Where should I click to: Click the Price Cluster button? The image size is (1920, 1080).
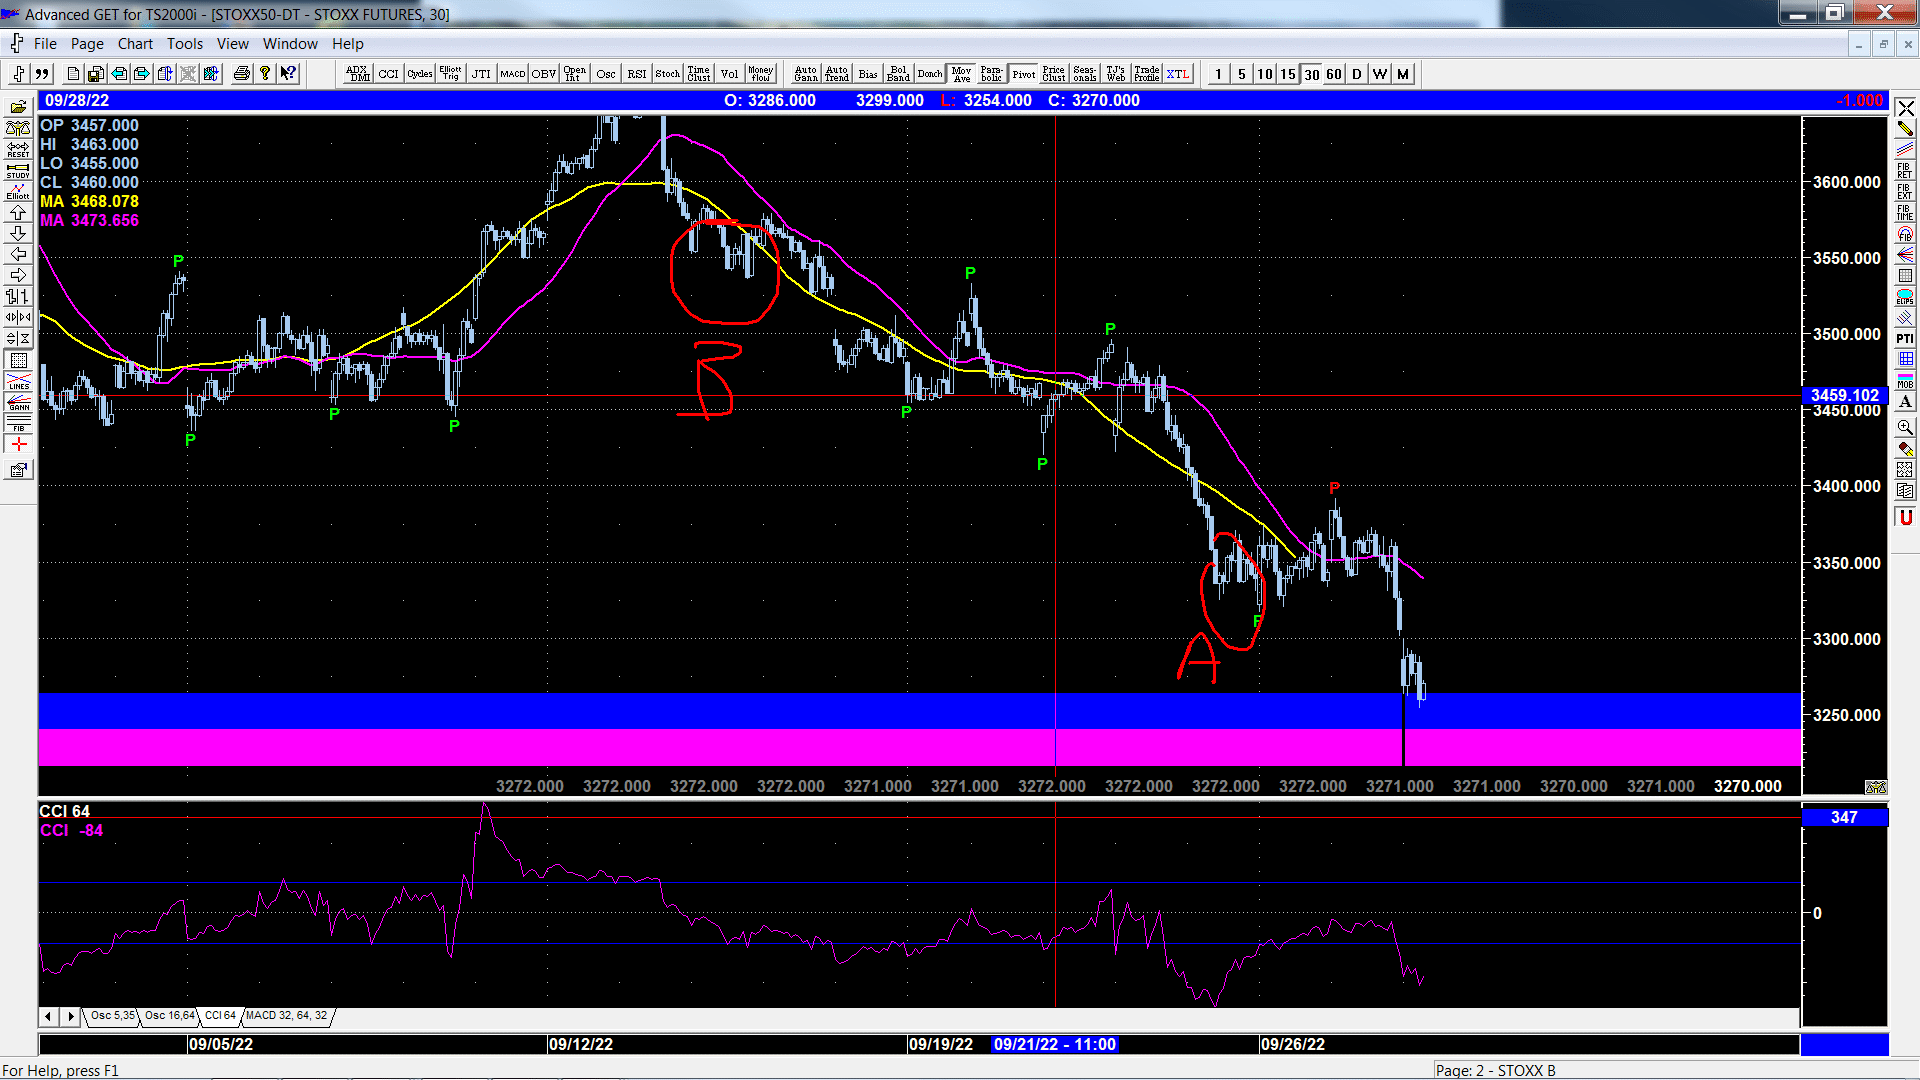1054,74
